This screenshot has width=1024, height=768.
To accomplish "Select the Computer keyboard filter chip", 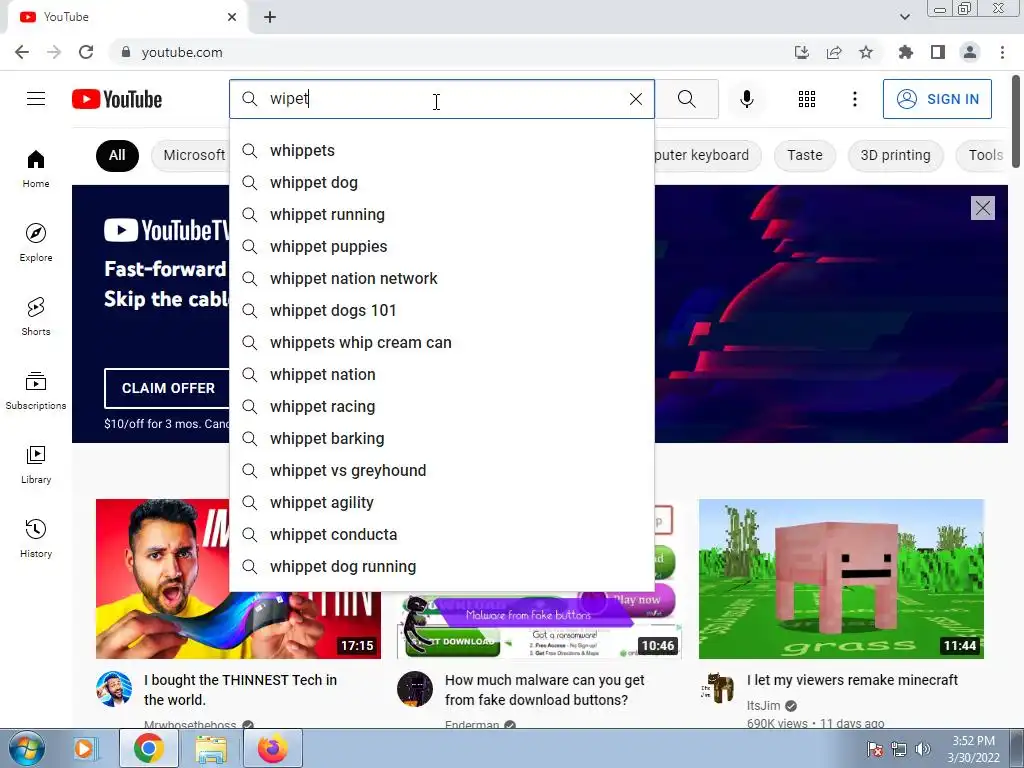I will (707, 155).
